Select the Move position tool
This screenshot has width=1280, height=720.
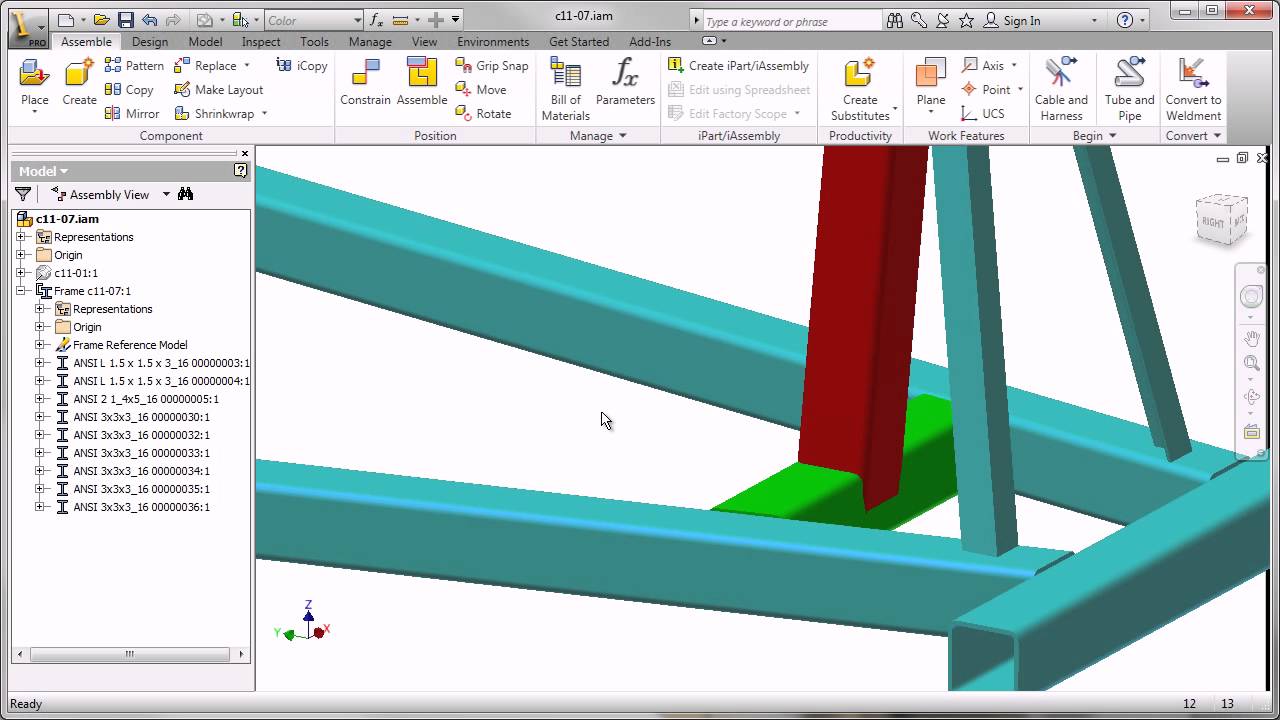coord(481,89)
